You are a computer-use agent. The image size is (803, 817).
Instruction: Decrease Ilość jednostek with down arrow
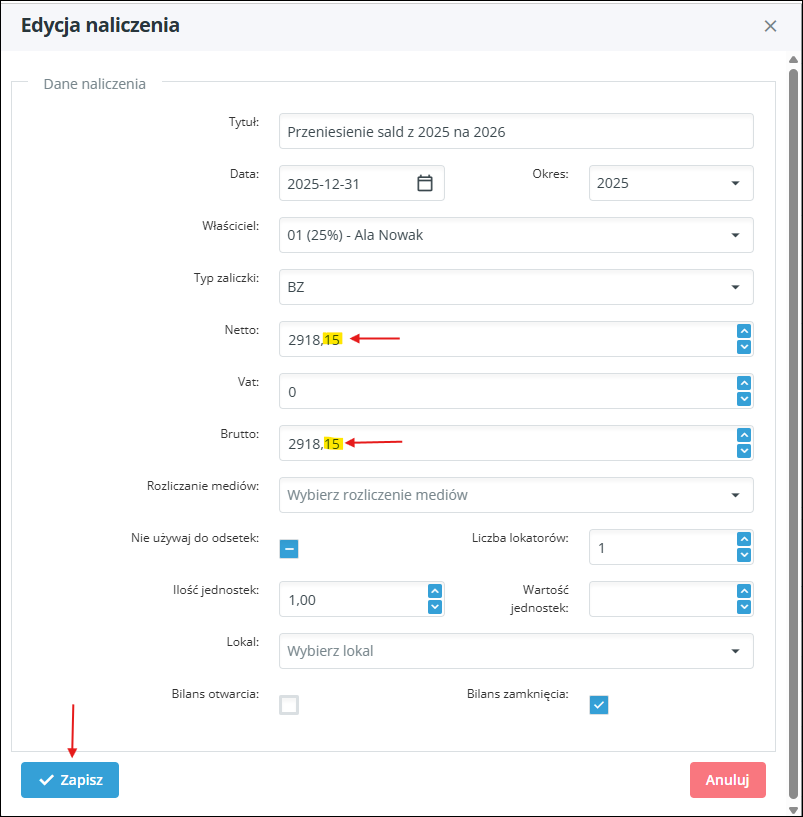(434, 607)
